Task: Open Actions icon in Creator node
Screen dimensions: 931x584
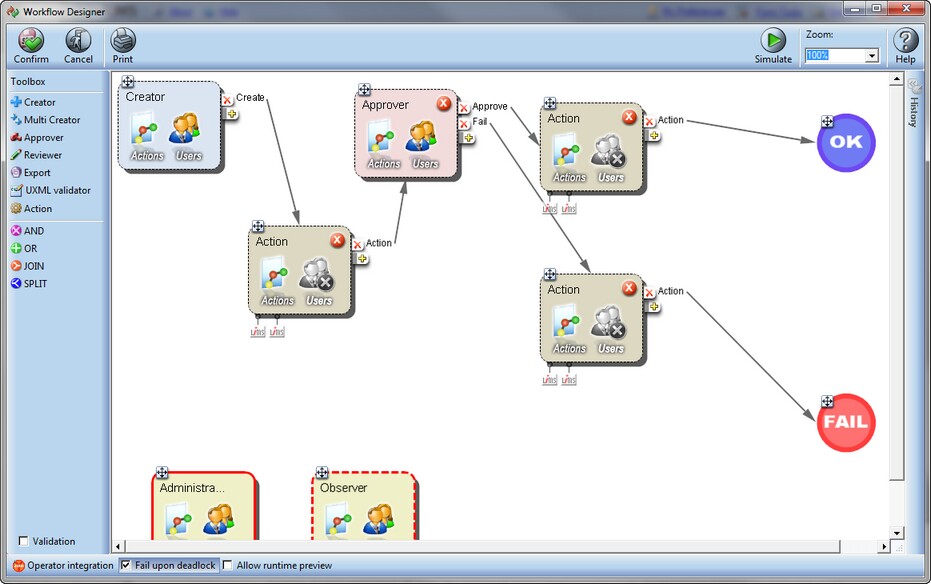Action: [147, 138]
